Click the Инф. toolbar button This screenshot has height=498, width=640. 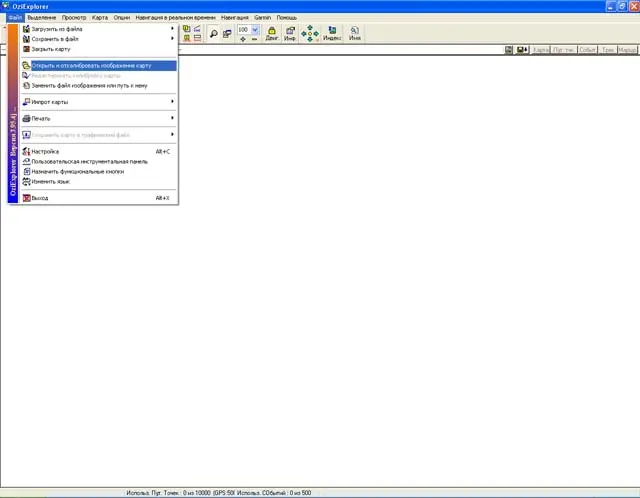pos(290,33)
